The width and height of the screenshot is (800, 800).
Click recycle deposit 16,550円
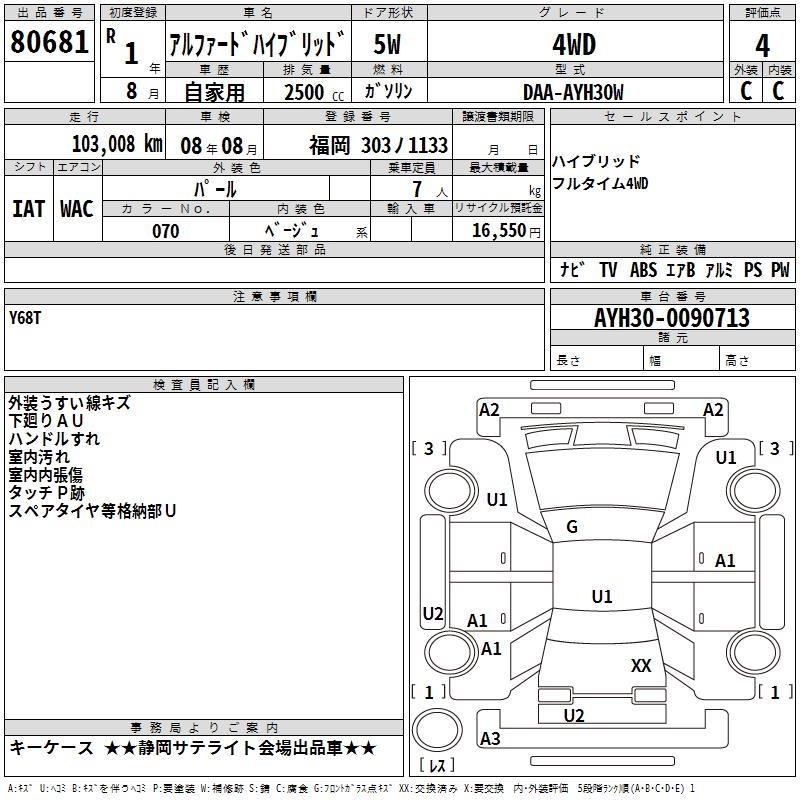(x=506, y=231)
